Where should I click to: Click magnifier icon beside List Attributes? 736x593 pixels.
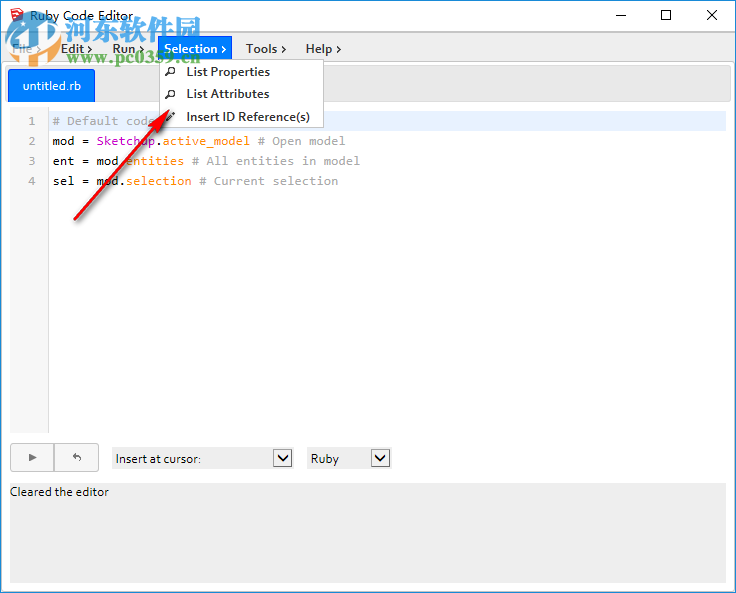pos(170,94)
